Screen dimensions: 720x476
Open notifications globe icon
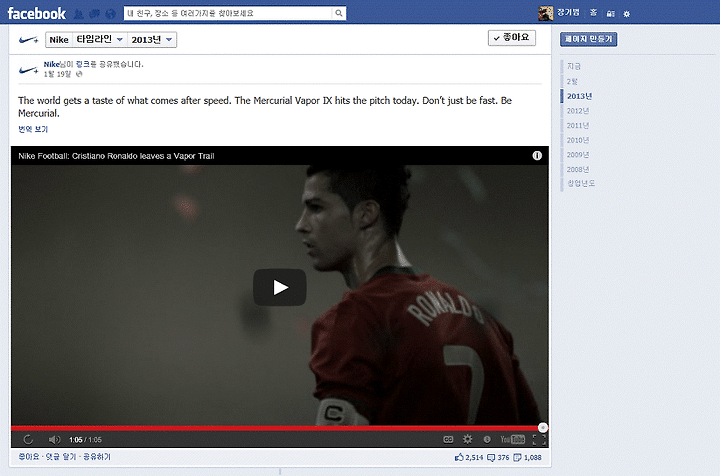110,14
